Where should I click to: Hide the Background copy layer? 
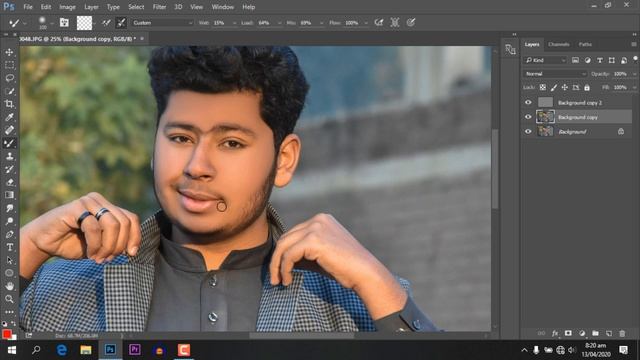pos(528,117)
